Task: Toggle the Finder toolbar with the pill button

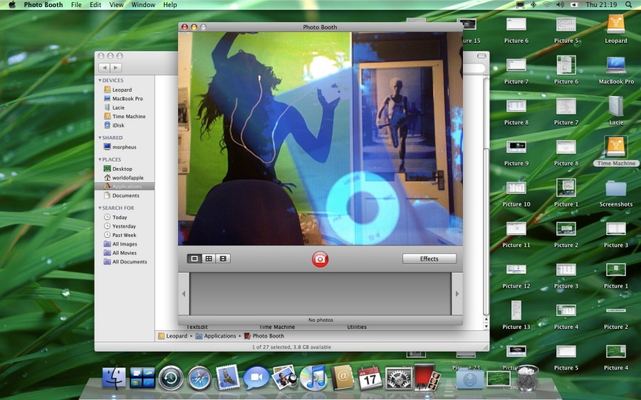Action: 482,56
